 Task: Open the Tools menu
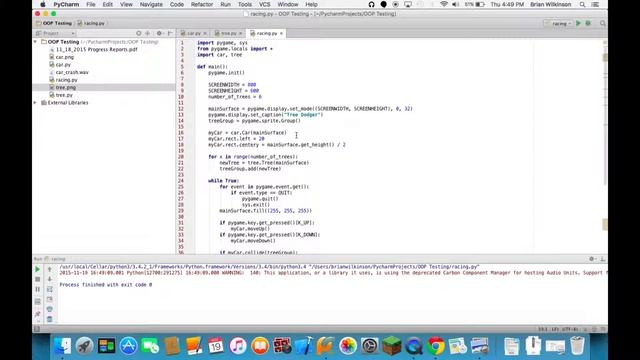[244, 4]
